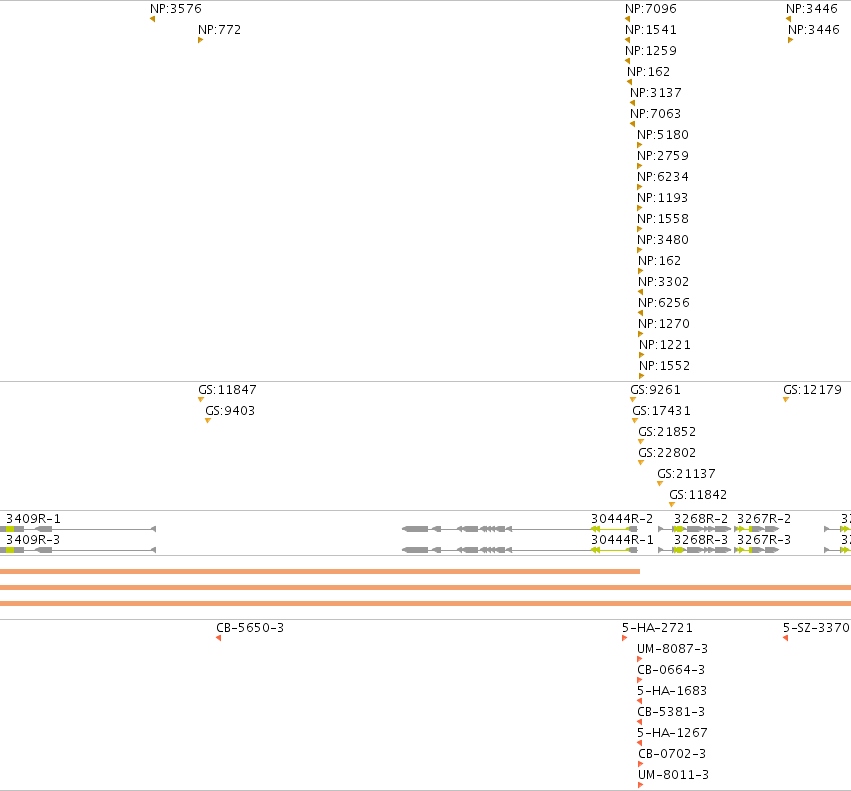Click the 5-HA-1267 feature label

pyautogui.click(x=672, y=733)
